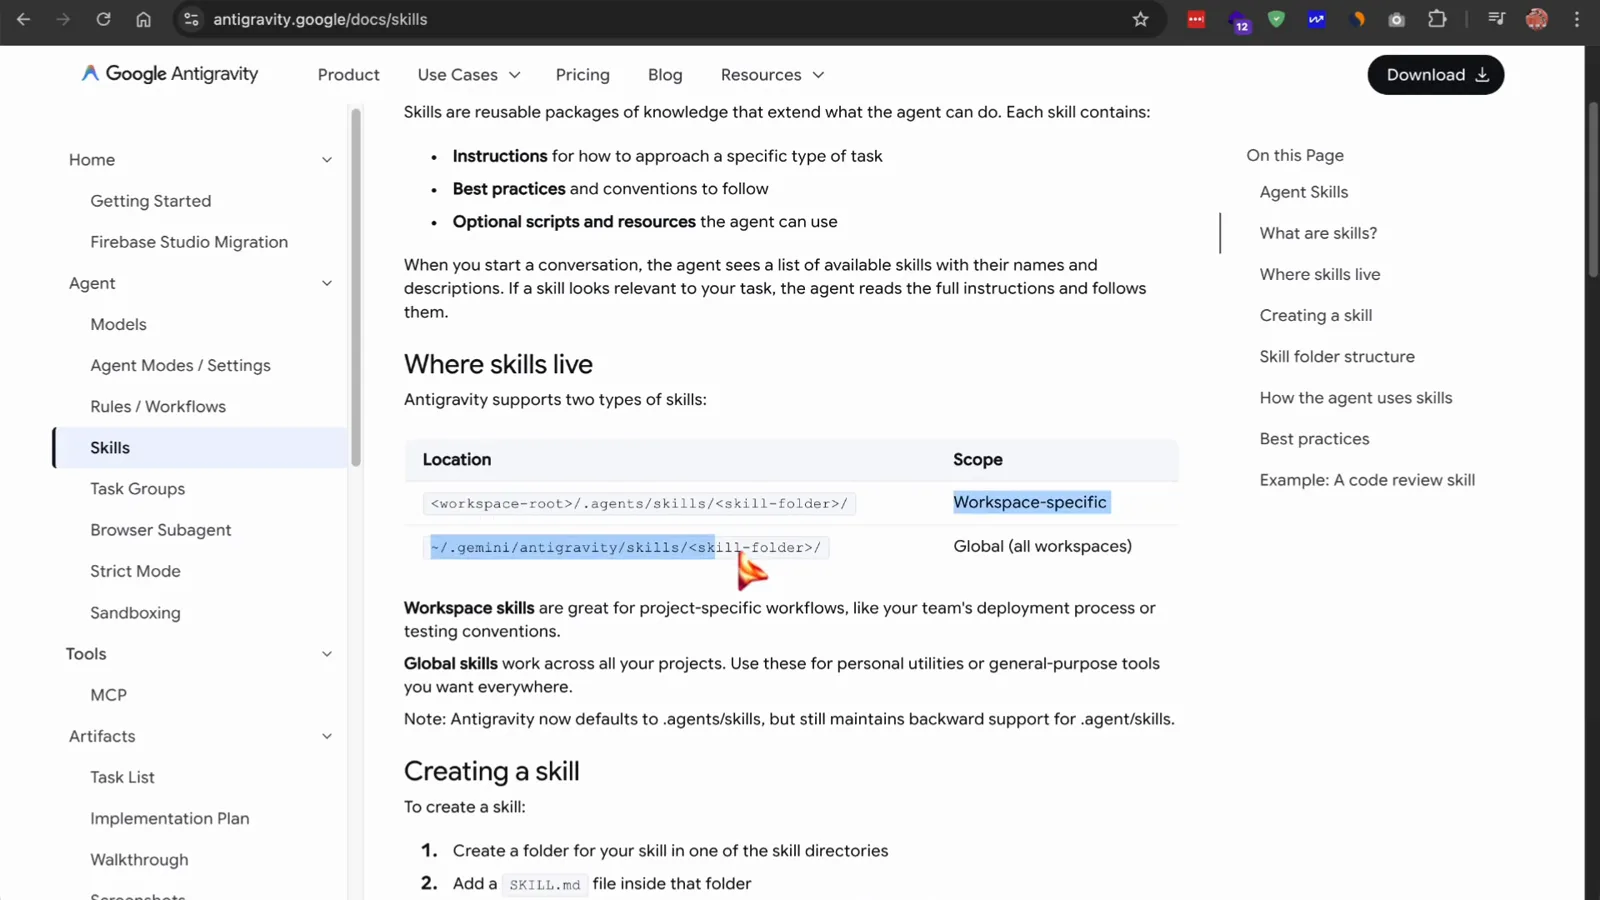
Task: Open Walkthrough page
Action: 139,860
